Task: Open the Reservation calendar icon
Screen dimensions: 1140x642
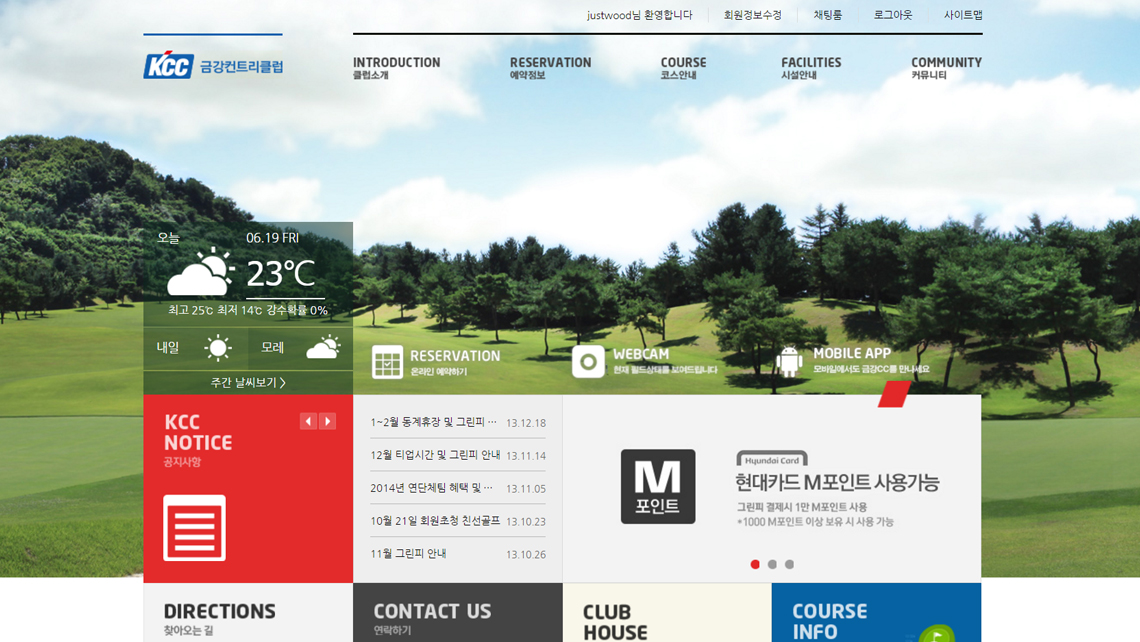Action: click(x=387, y=362)
